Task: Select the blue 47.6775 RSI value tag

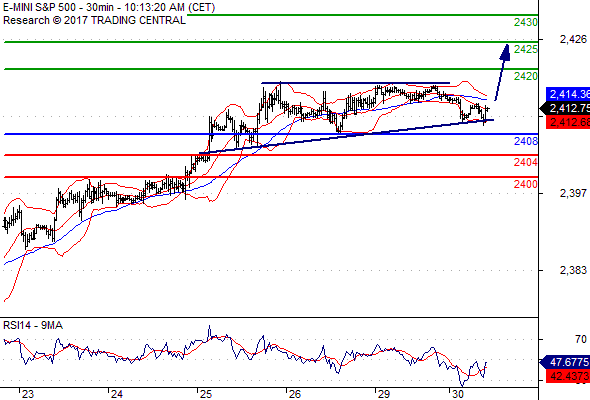Action: 566,362
